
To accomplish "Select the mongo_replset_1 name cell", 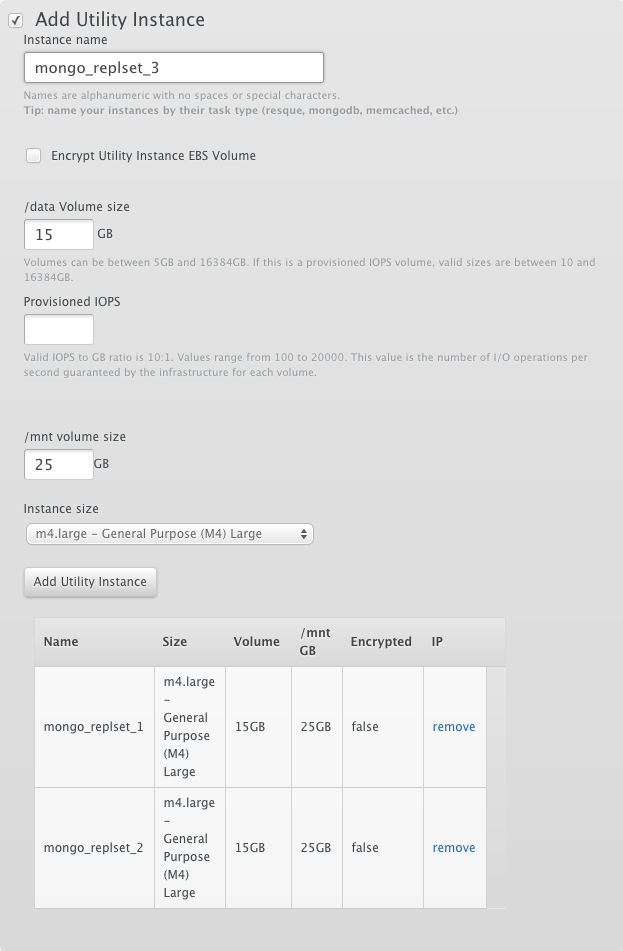I will [94, 727].
